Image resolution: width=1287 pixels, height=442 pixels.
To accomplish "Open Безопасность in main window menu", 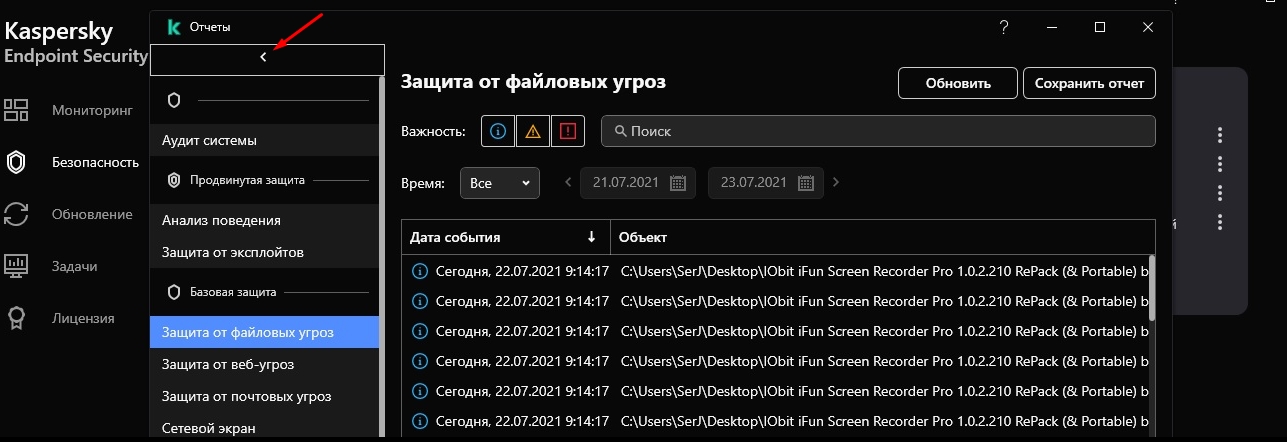I will point(95,162).
